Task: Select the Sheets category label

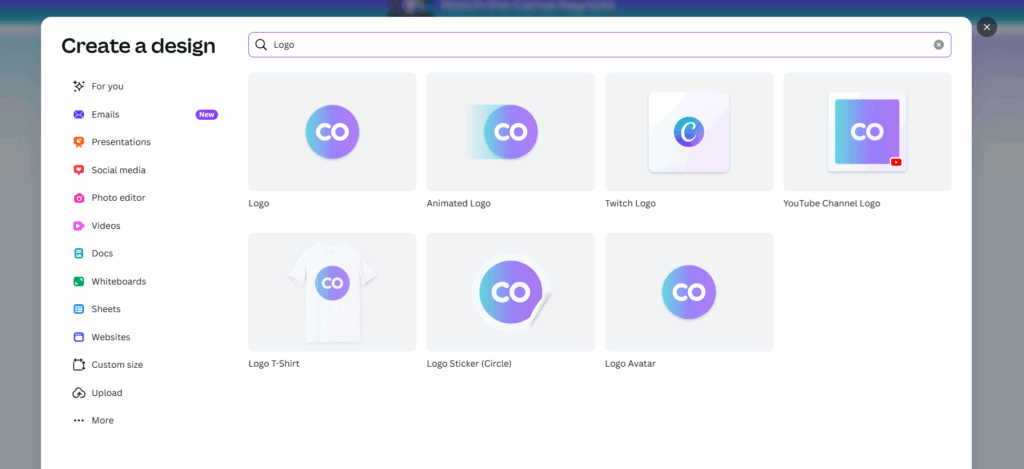Action: 106,309
